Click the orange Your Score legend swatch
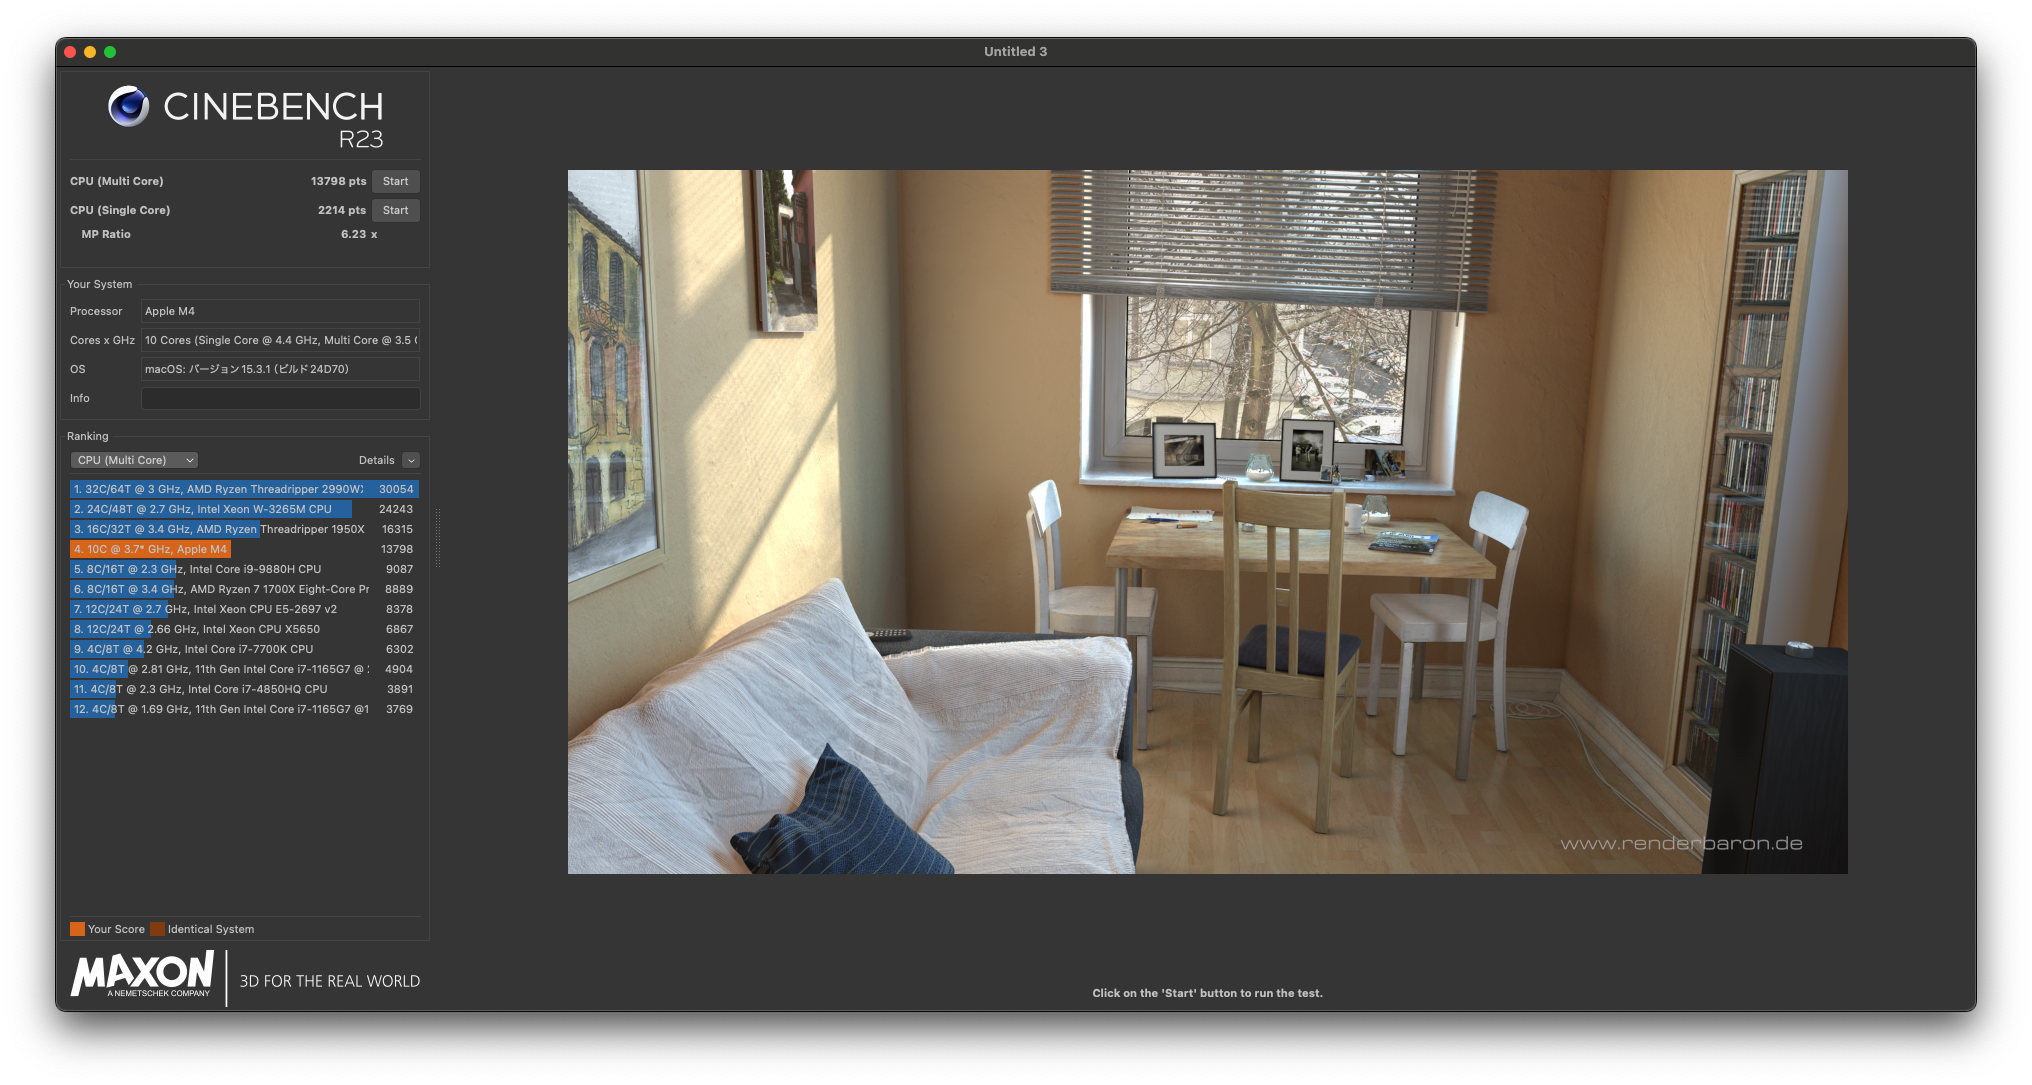The width and height of the screenshot is (2032, 1085). (x=77, y=929)
